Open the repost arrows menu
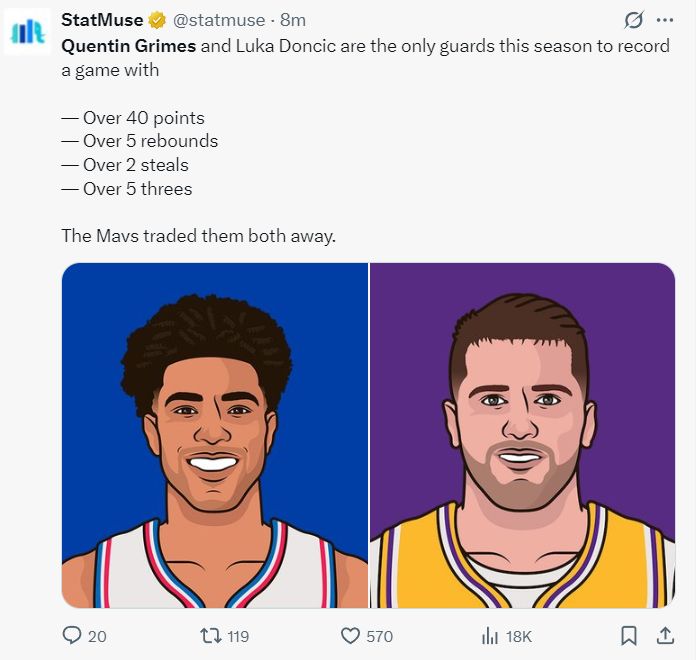 [x=210, y=636]
